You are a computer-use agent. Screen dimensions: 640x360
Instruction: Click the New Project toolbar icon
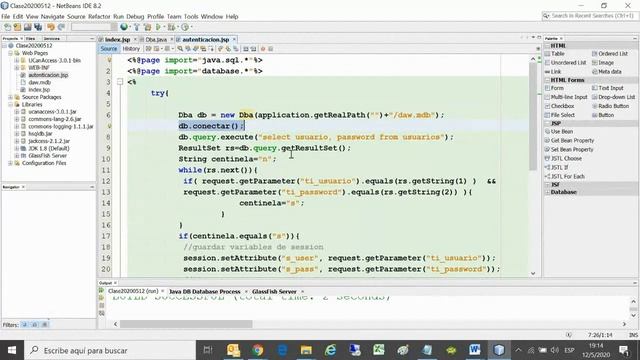pyautogui.click(x=17, y=27)
